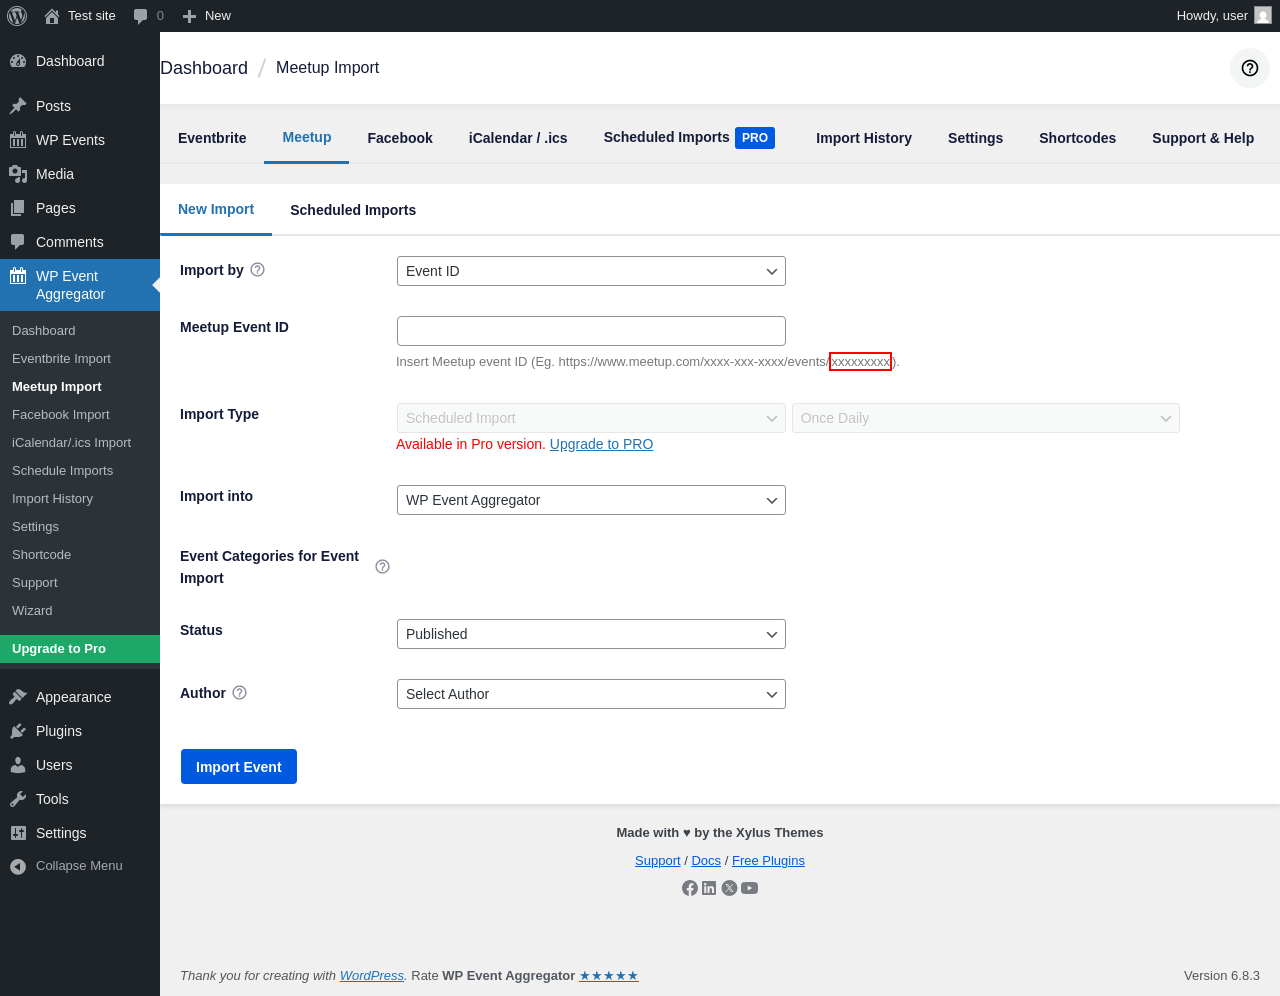1280x996 pixels.
Task: Expand the Status dropdown
Action: pos(591,634)
